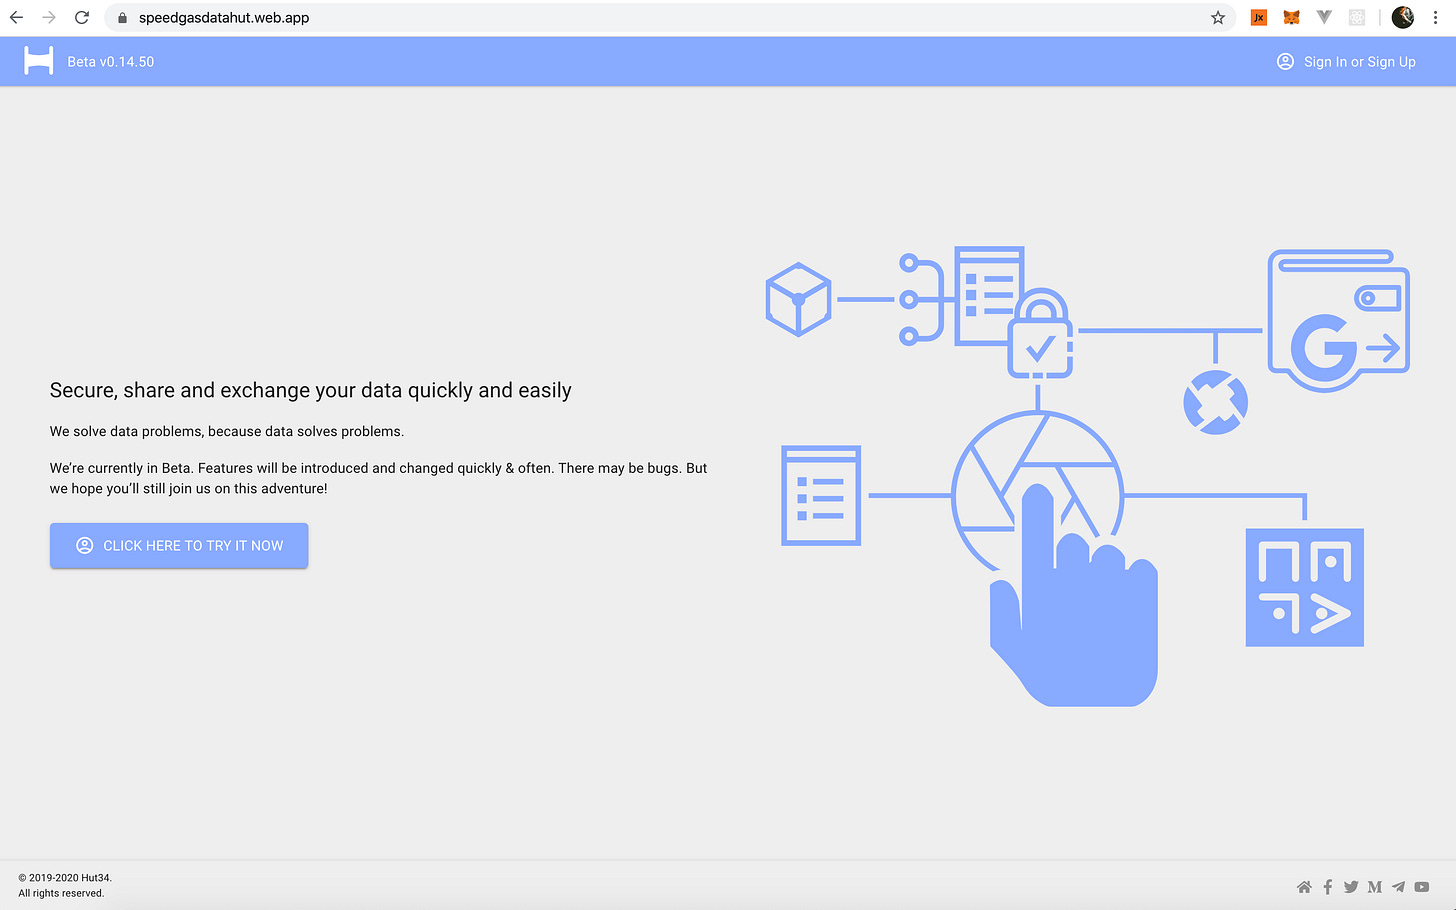Click the Hut34 logo in header
1456x910 pixels.
(x=38, y=61)
